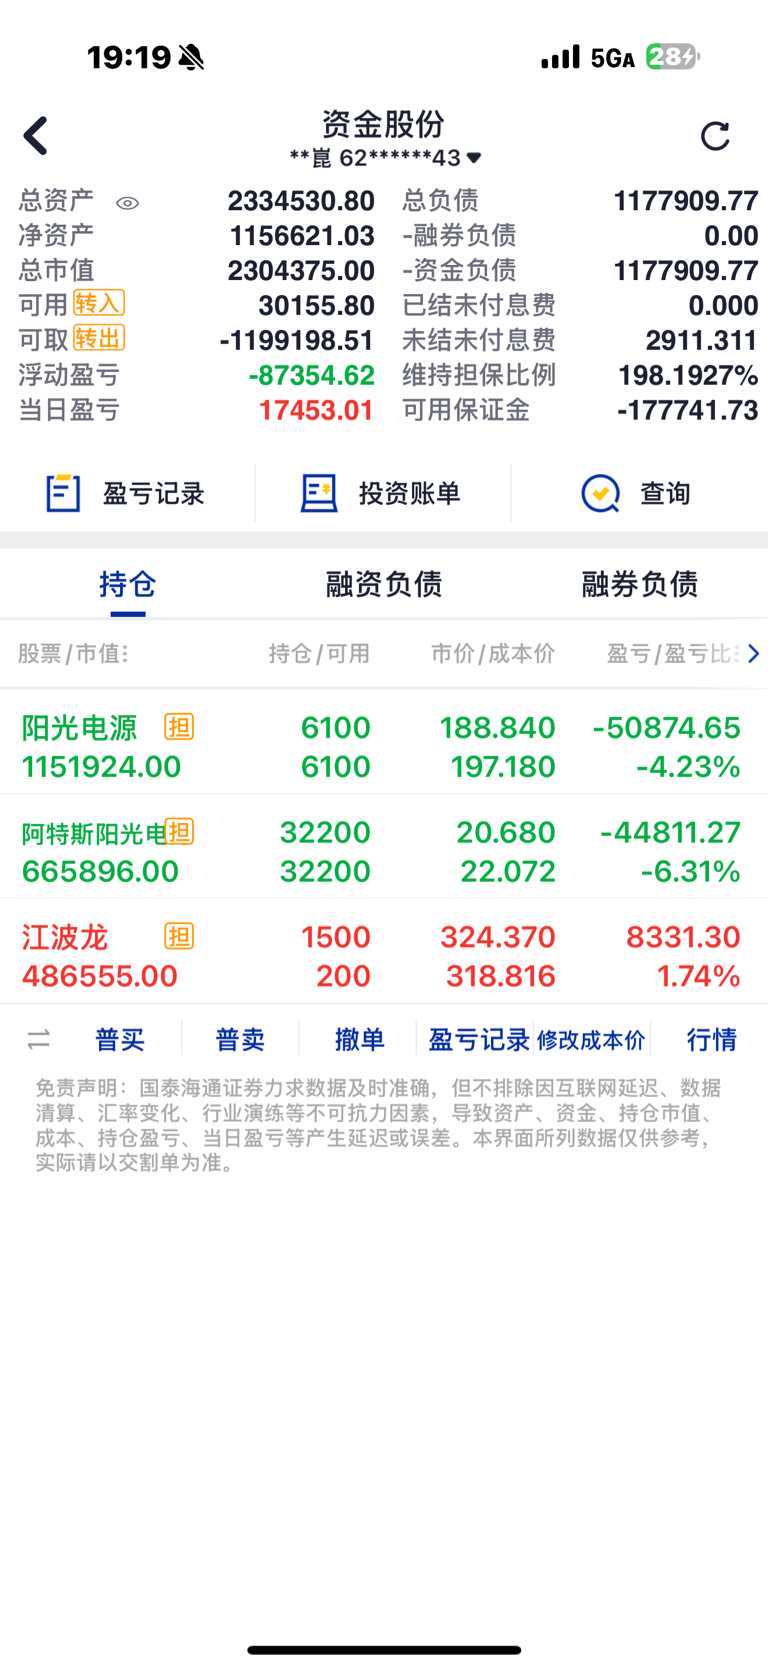Open the account selector dropdown arrow

[x=474, y=158]
